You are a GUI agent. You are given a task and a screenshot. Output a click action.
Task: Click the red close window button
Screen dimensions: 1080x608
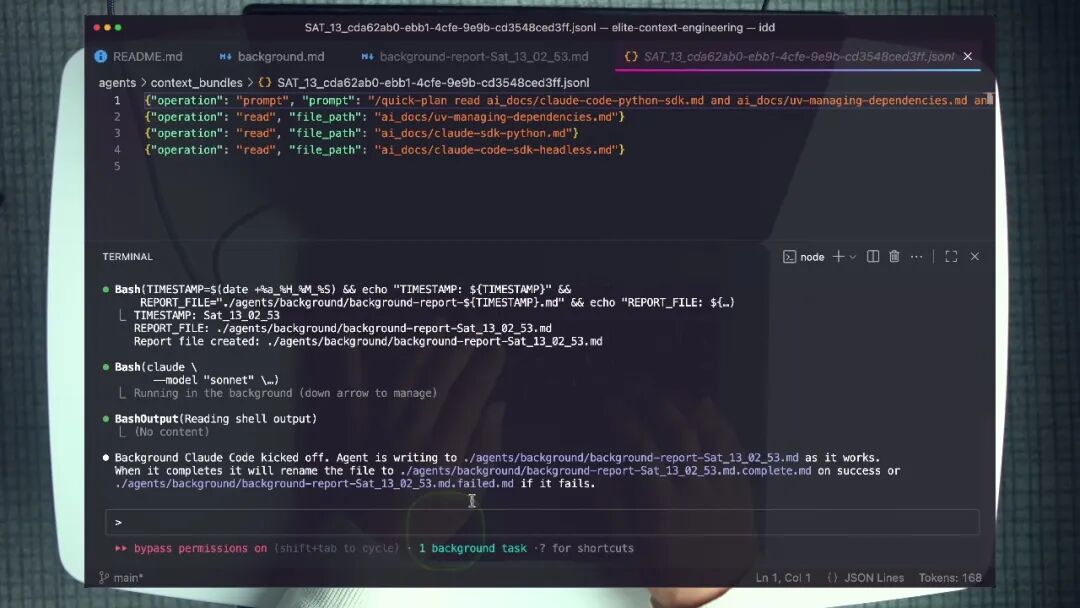coord(96,28)
